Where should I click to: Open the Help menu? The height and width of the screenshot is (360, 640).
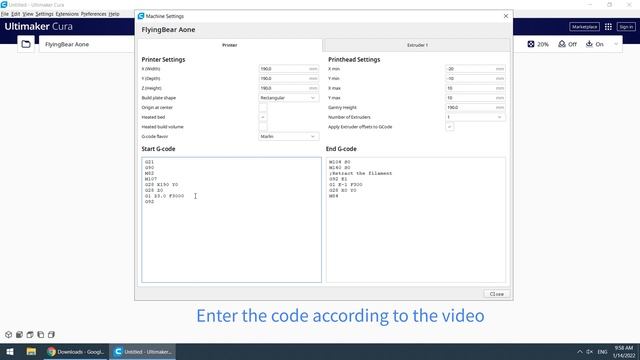coord(114,14)
